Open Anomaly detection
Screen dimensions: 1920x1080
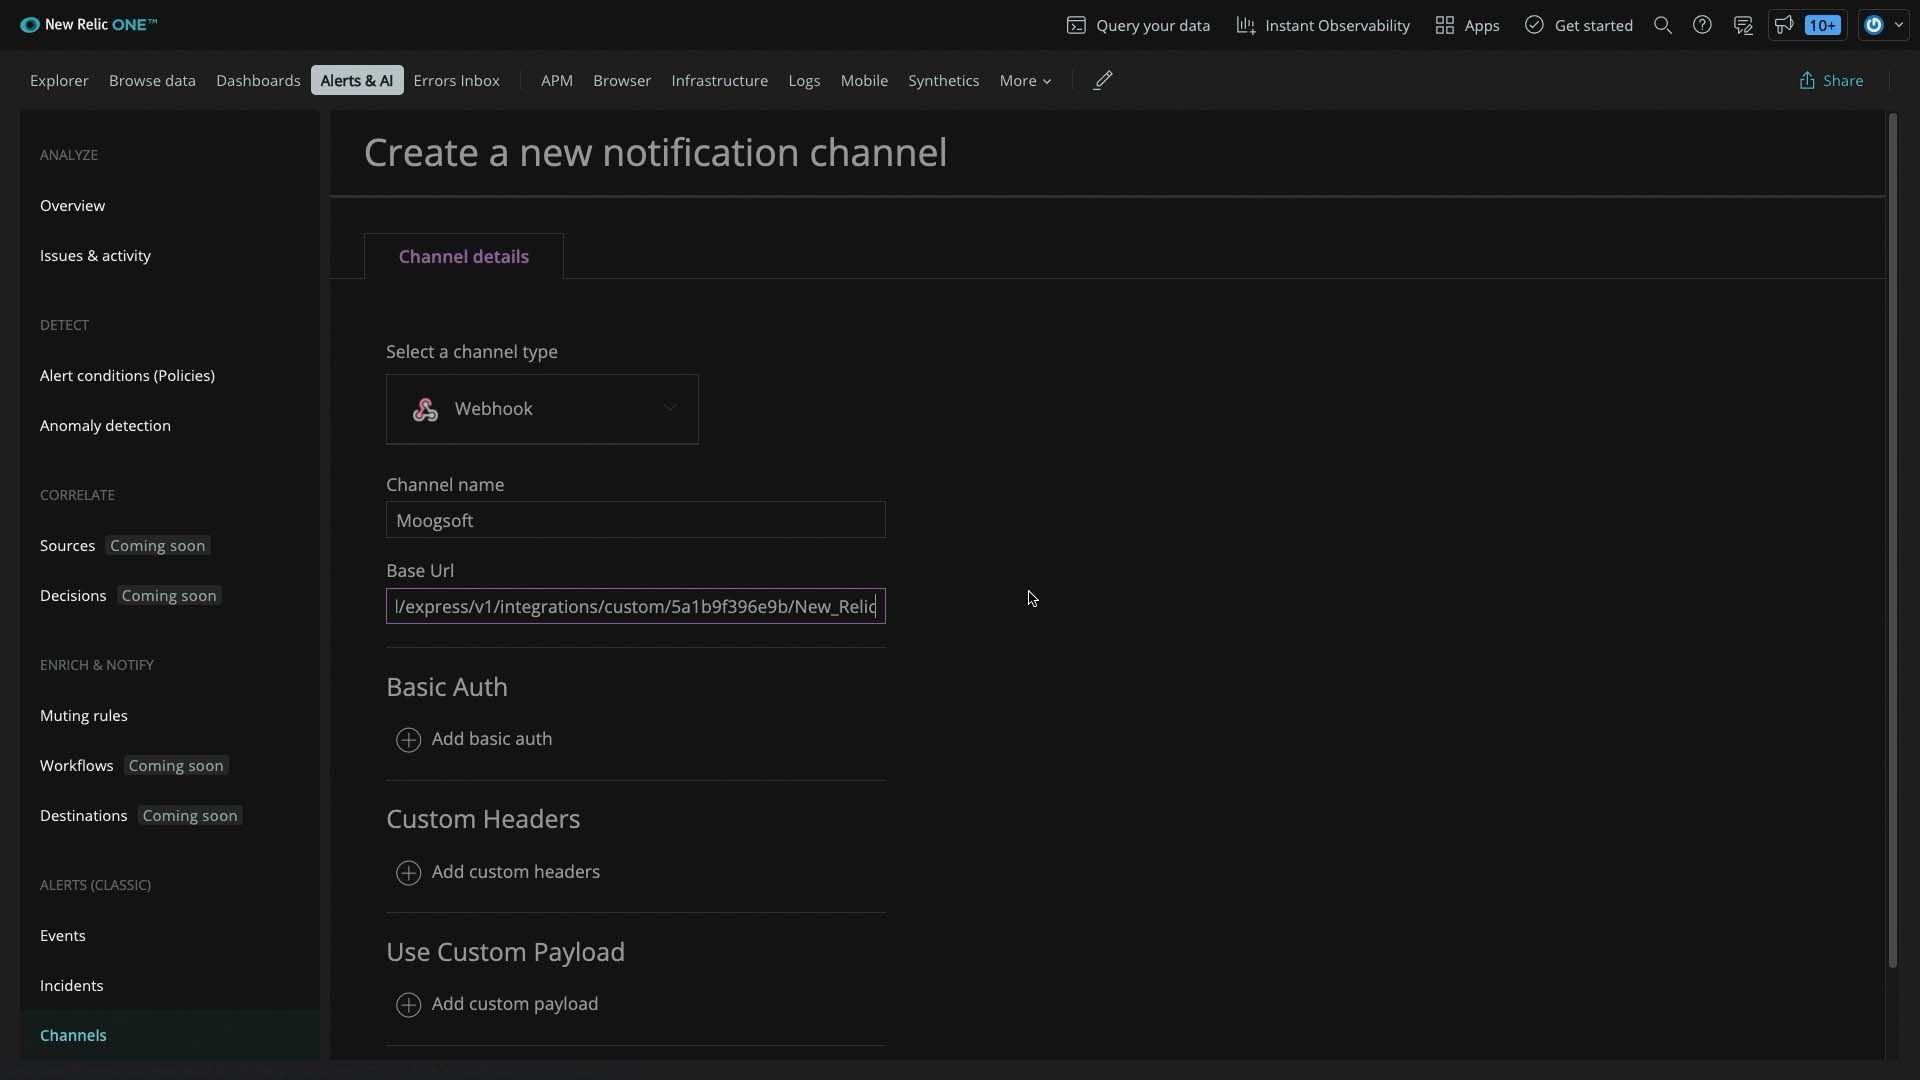click(x=105, y=425)
